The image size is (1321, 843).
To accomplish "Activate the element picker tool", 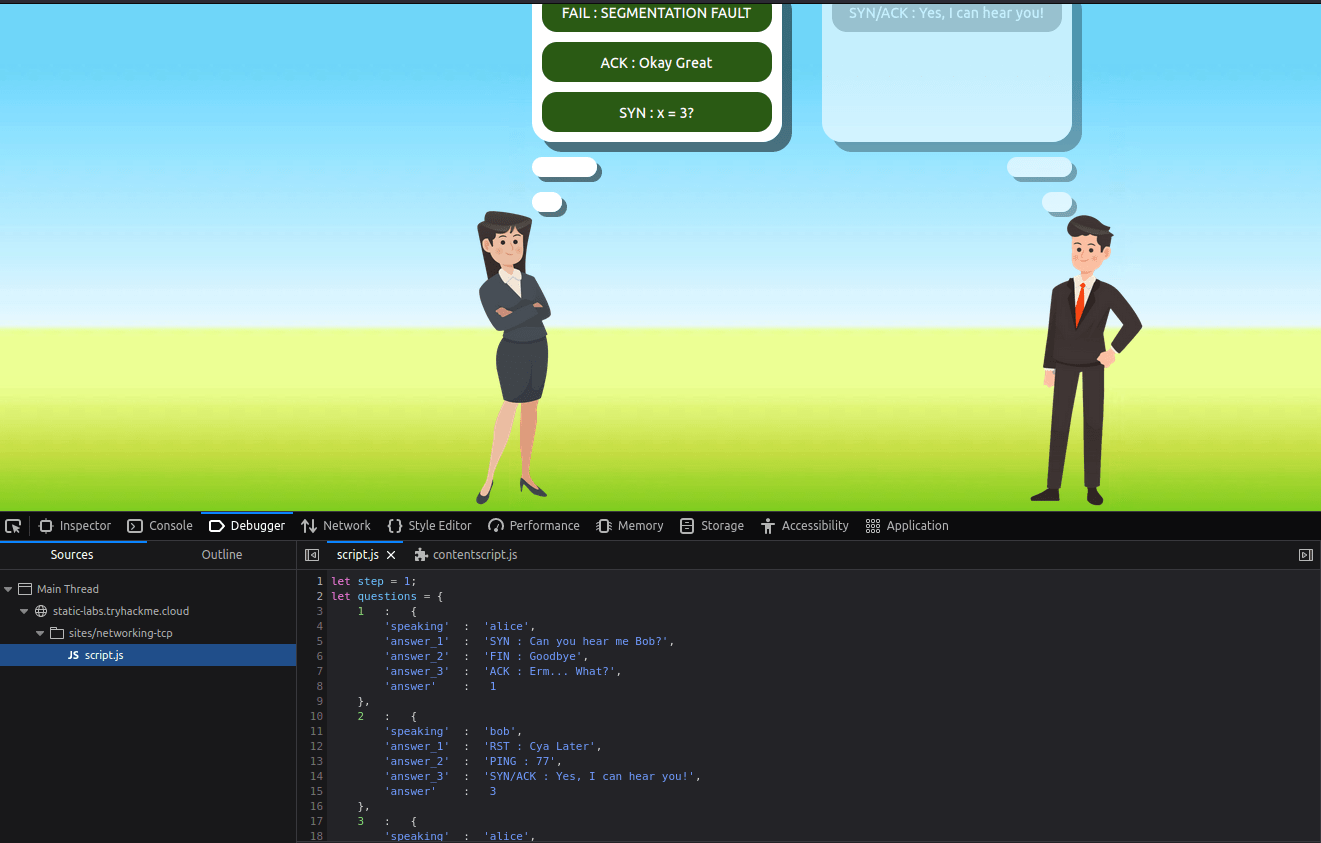I will tap(14, 525).
